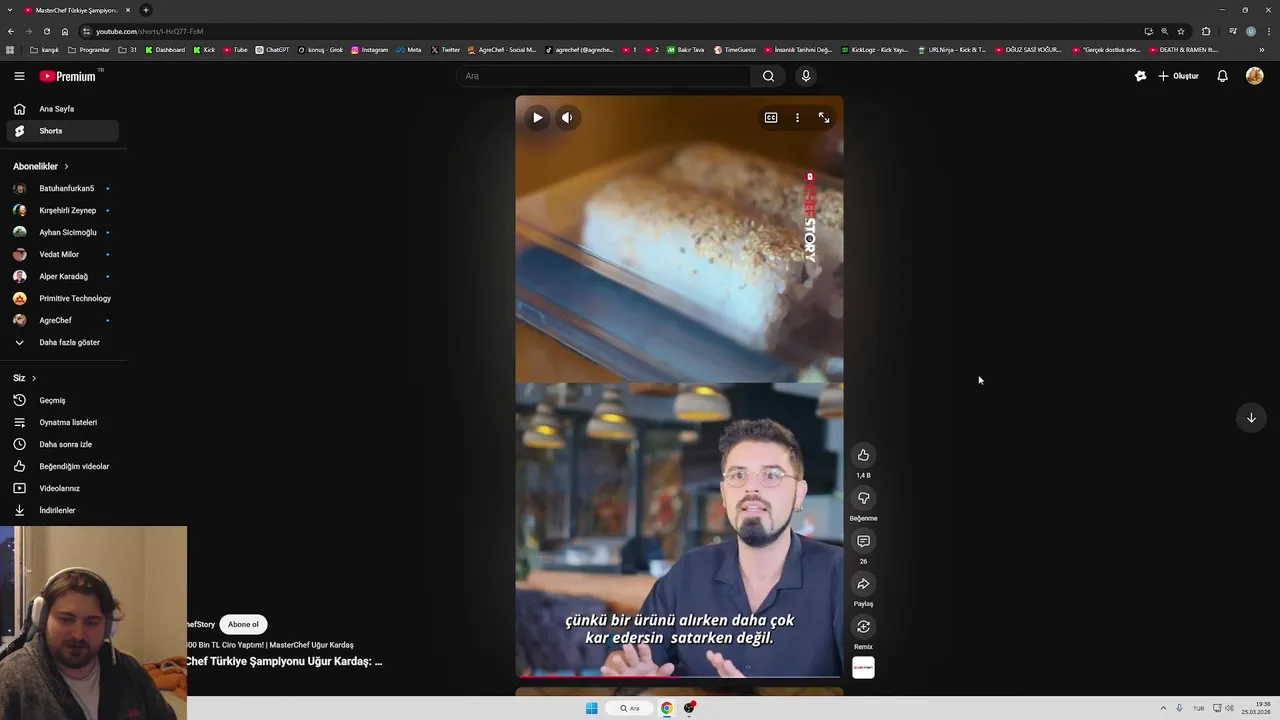Open the comments panel with 26 comments
The image size is (1280, 720).
(x=863, y=541)
